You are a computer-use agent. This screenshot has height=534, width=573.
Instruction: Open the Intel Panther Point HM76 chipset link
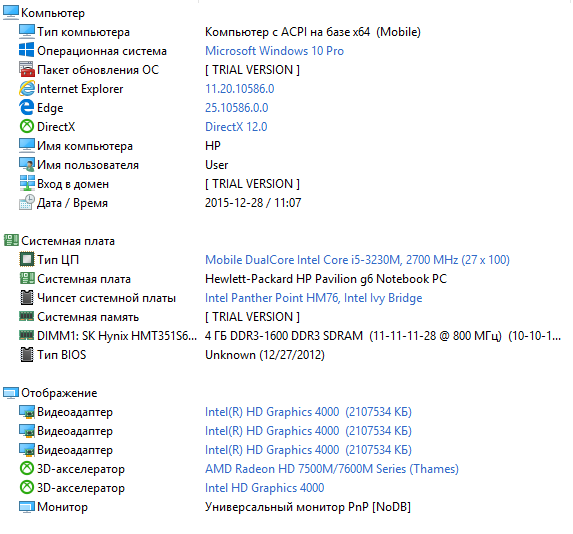click(314, 298)
